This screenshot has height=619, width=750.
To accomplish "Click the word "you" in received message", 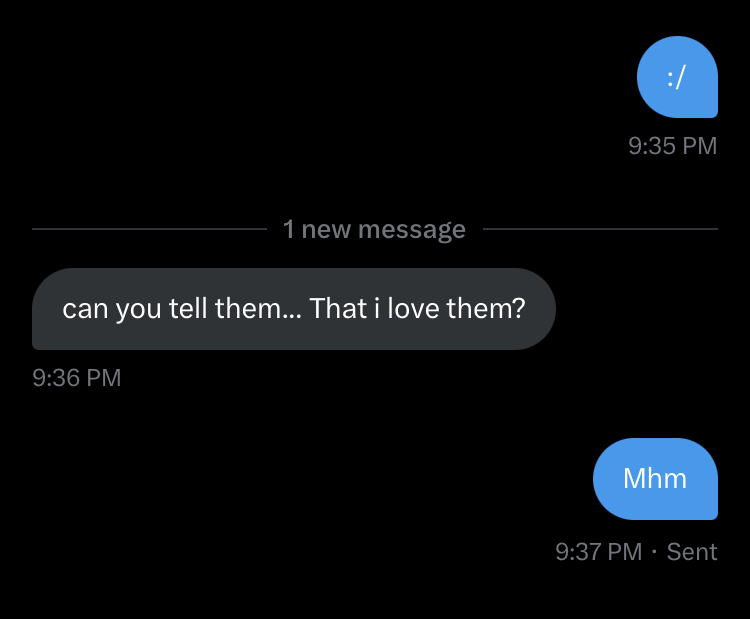I will [x=138, y=309].
